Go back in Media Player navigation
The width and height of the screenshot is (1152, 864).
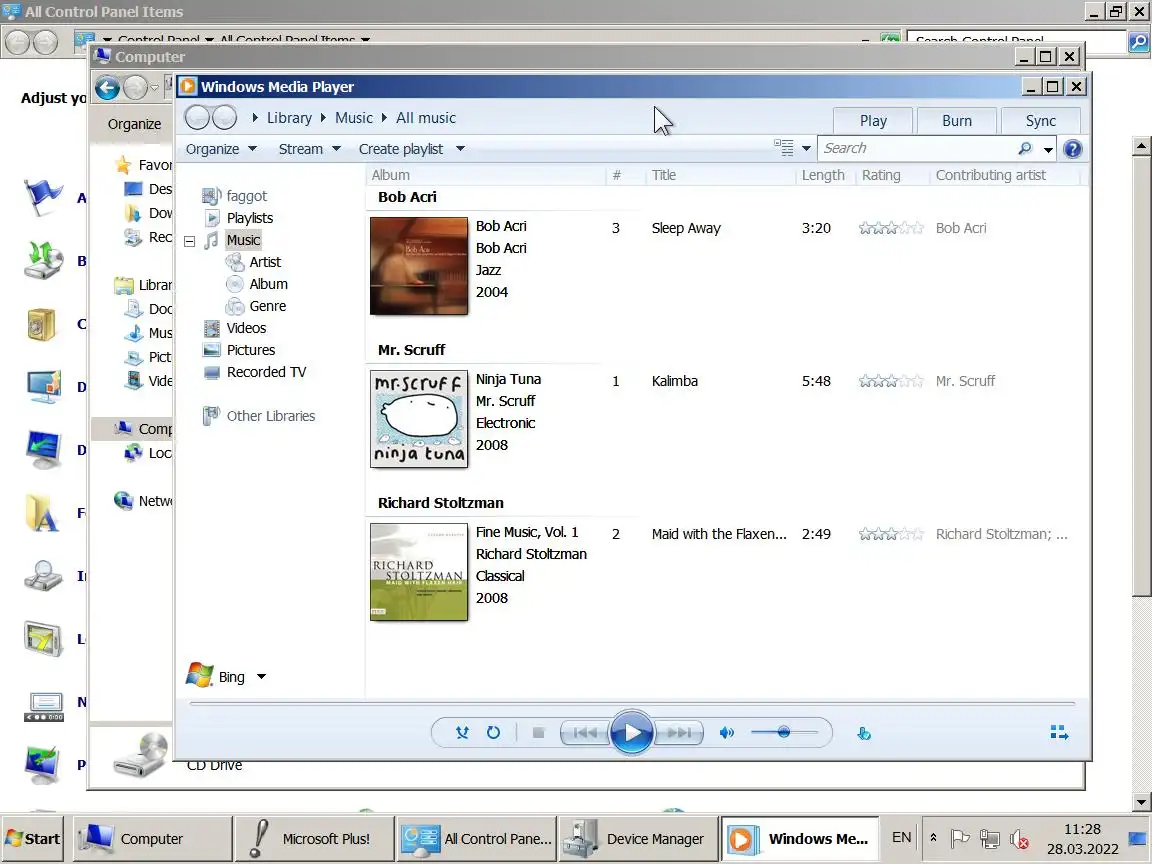point(198,118)
